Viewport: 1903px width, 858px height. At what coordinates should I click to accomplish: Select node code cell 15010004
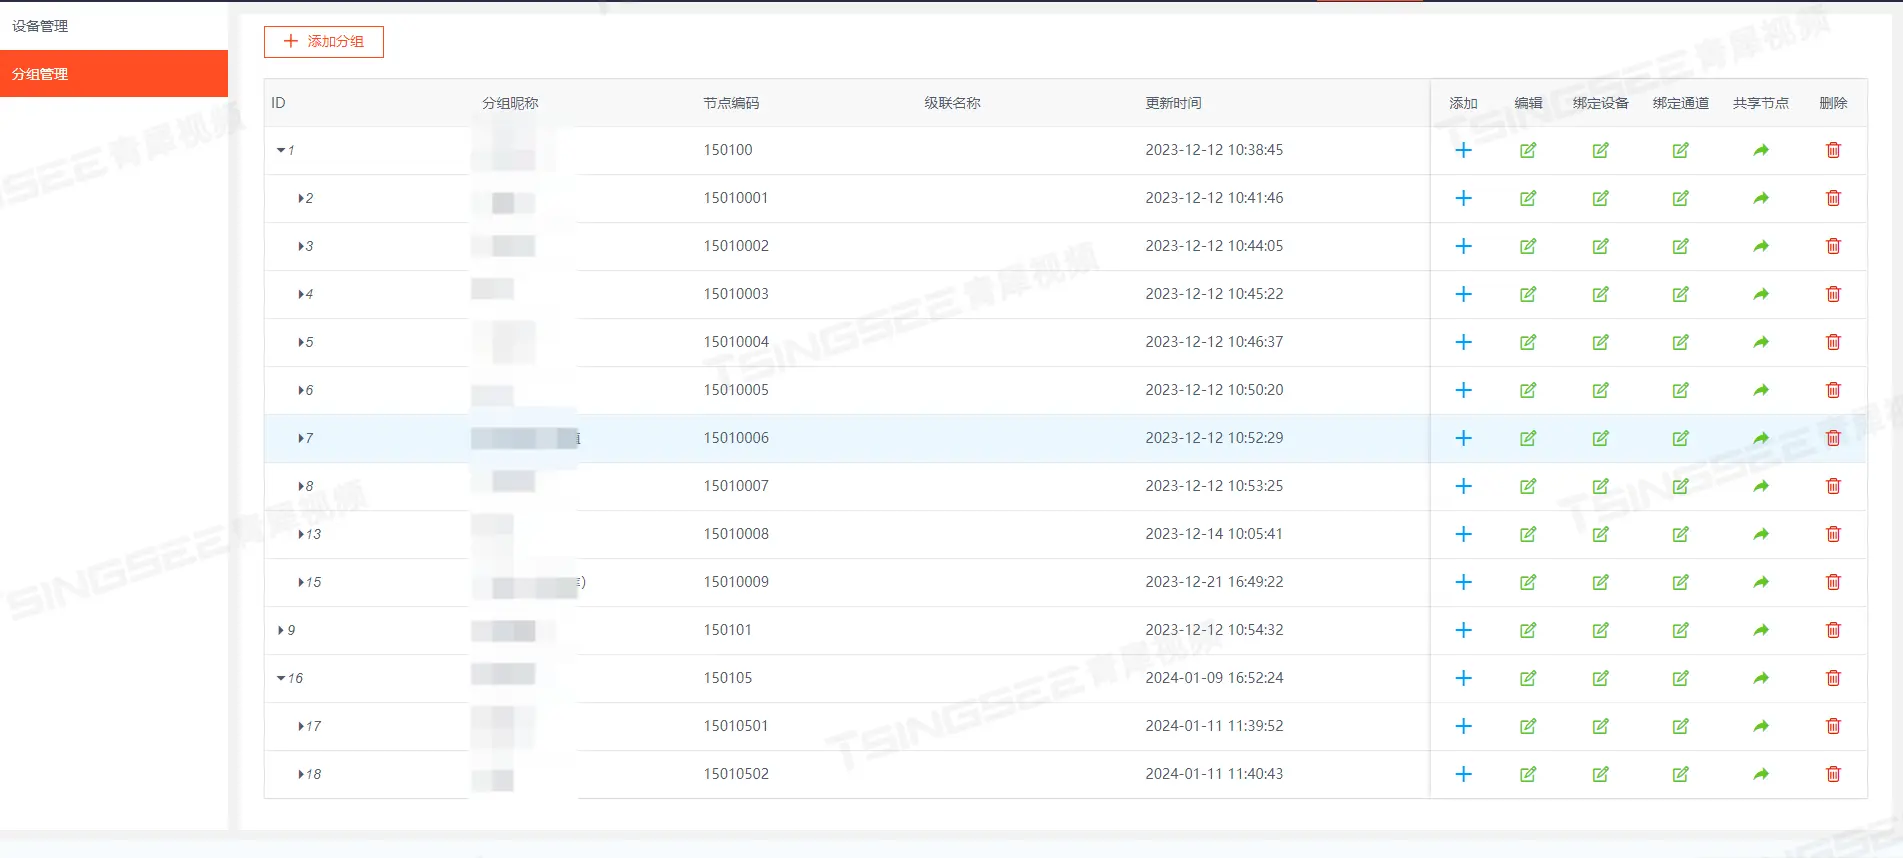pos(736,342)
